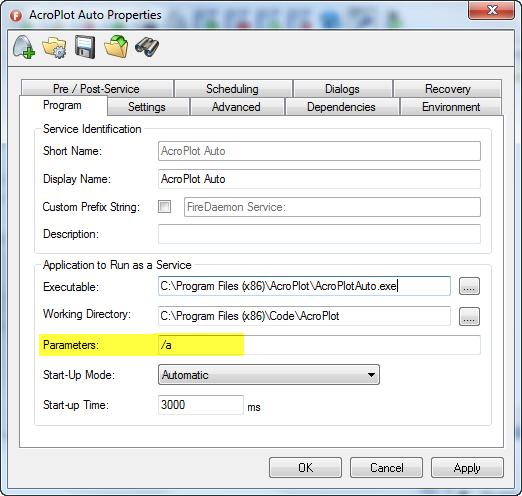Click the binoculars find icon

(147, 47)
